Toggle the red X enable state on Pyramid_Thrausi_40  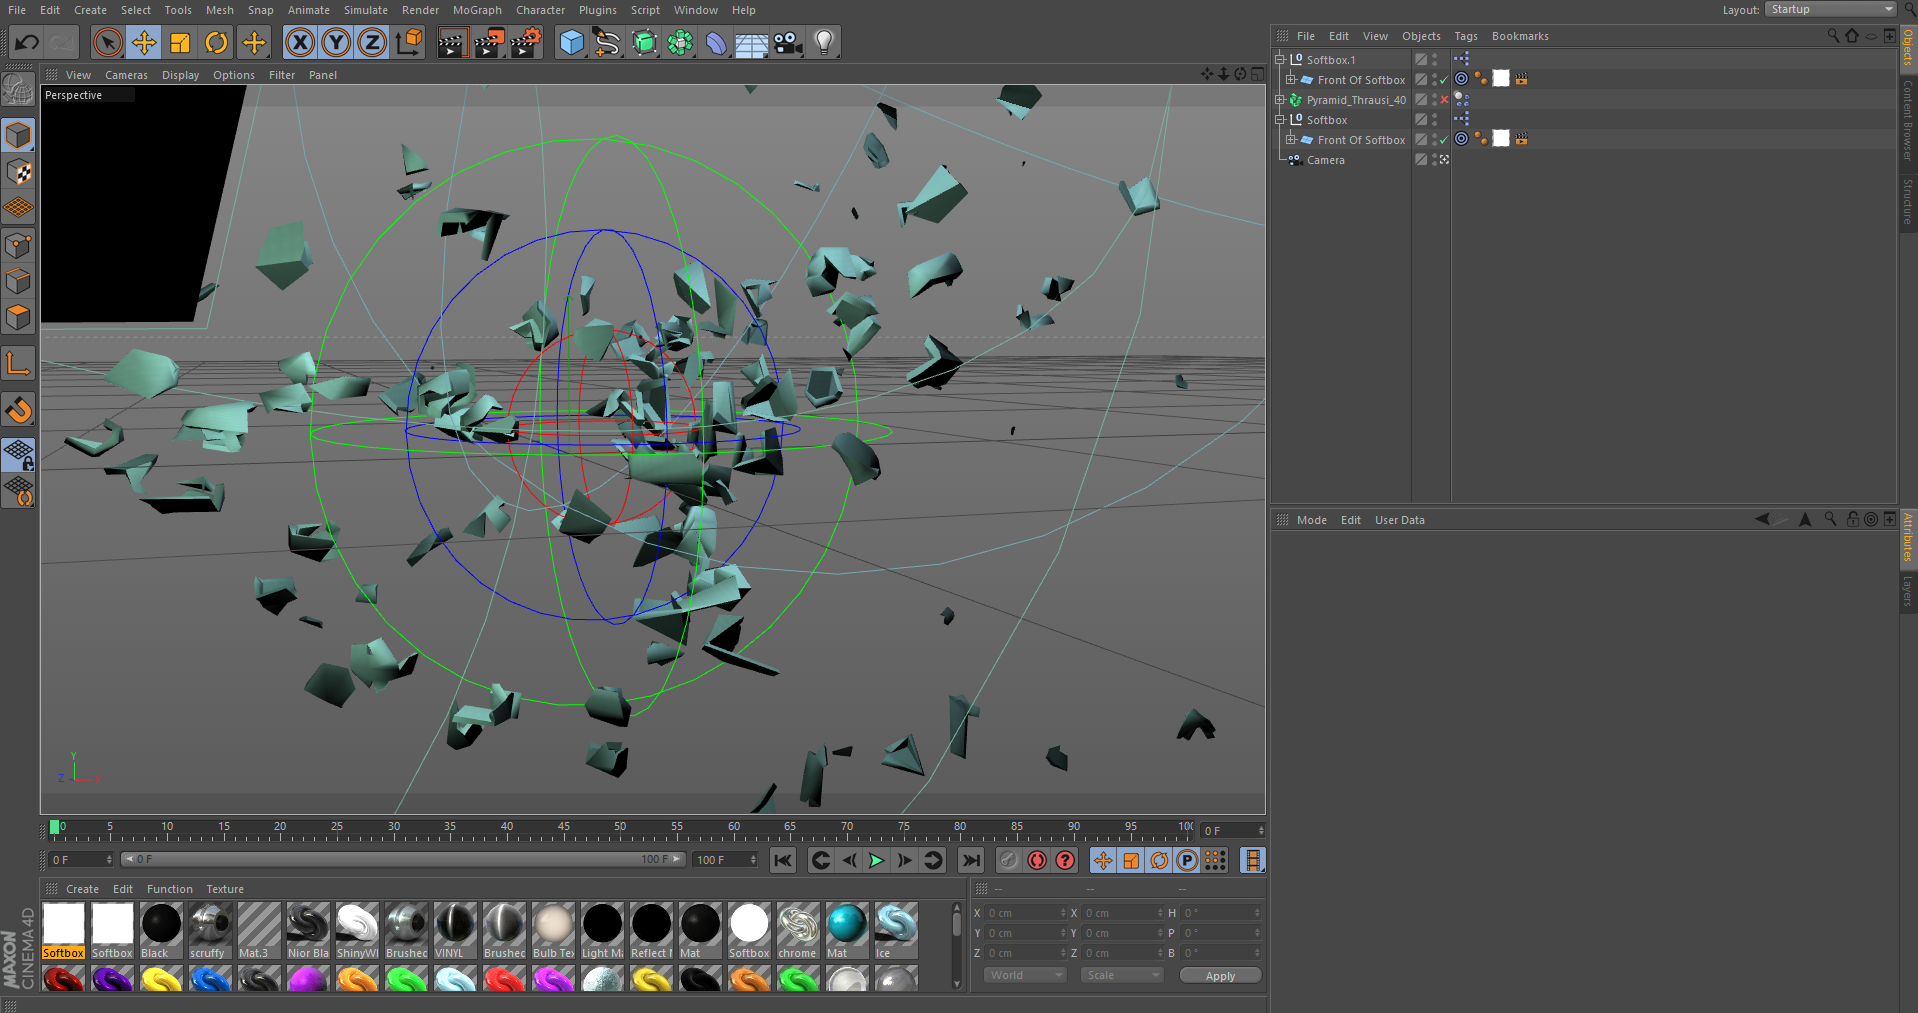click(1444, 100)
